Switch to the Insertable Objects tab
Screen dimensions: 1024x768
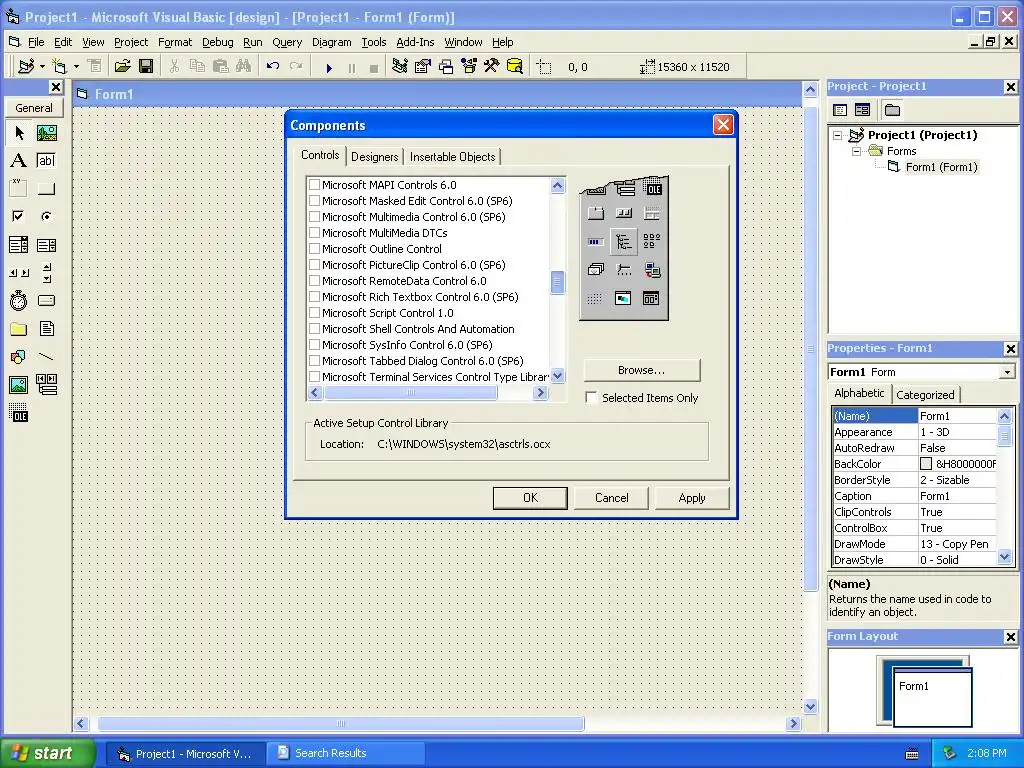[x=453, y=157]
